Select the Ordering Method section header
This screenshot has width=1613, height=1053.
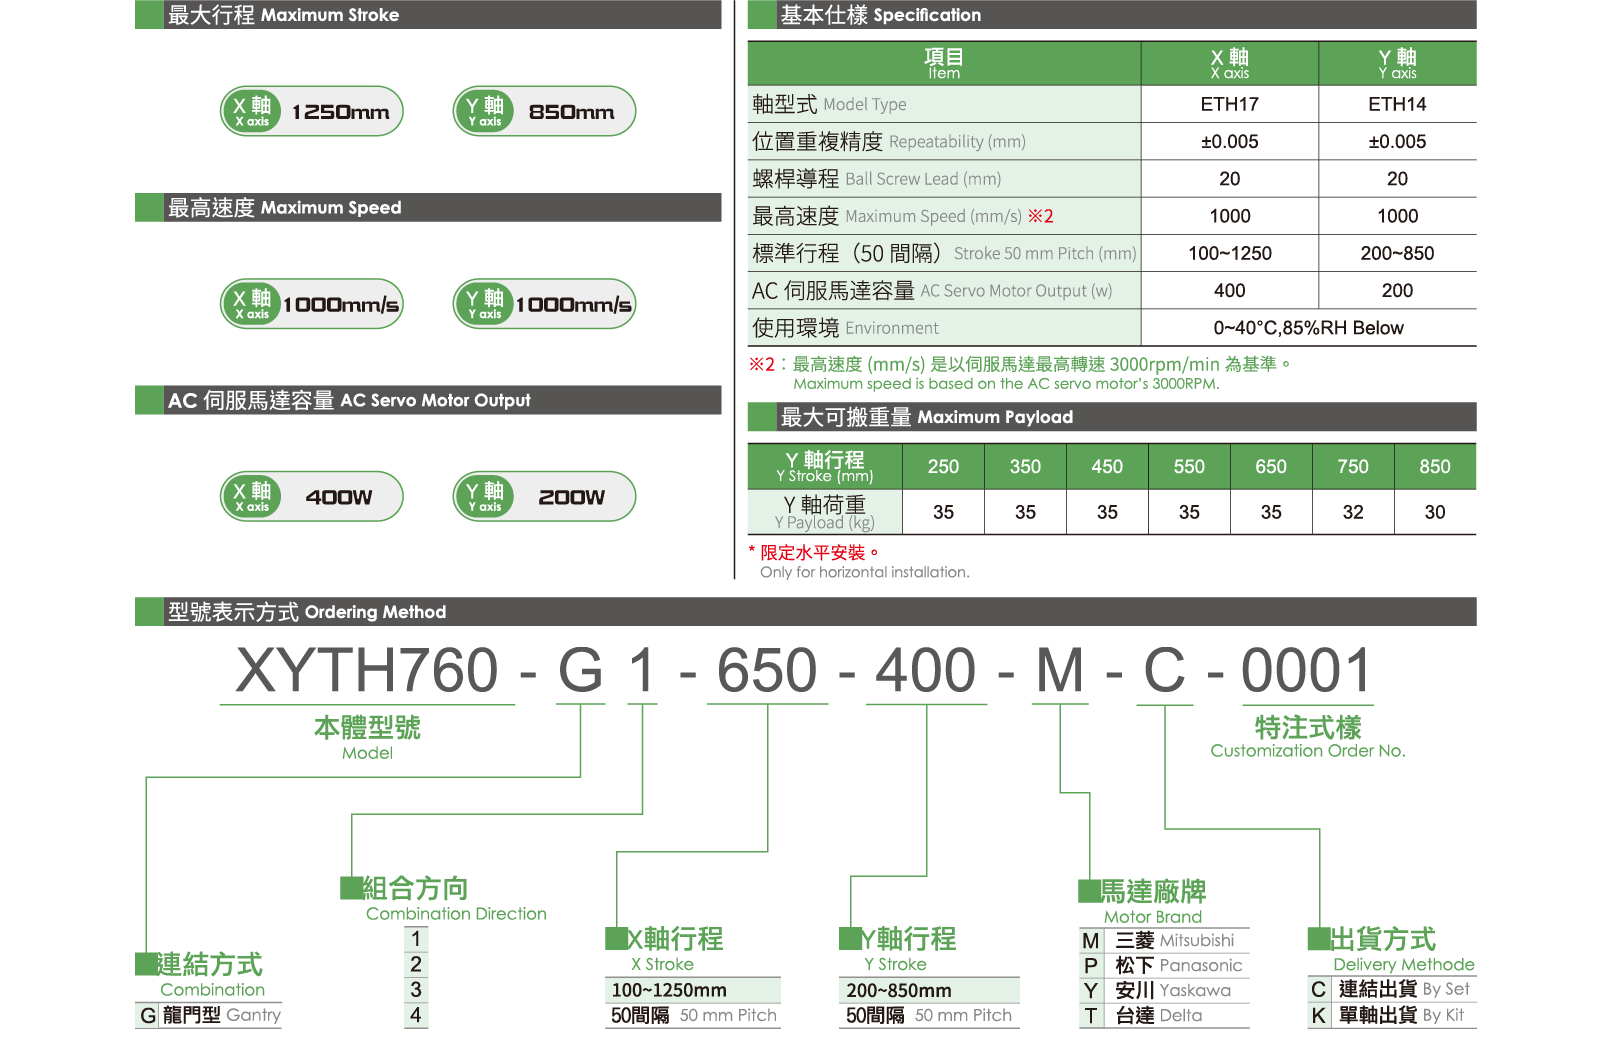806,612
